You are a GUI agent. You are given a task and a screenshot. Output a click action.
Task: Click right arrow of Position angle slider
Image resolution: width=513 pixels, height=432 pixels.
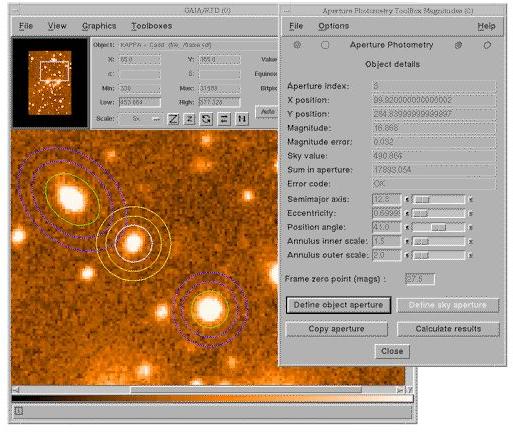click(x=471, y=228)
